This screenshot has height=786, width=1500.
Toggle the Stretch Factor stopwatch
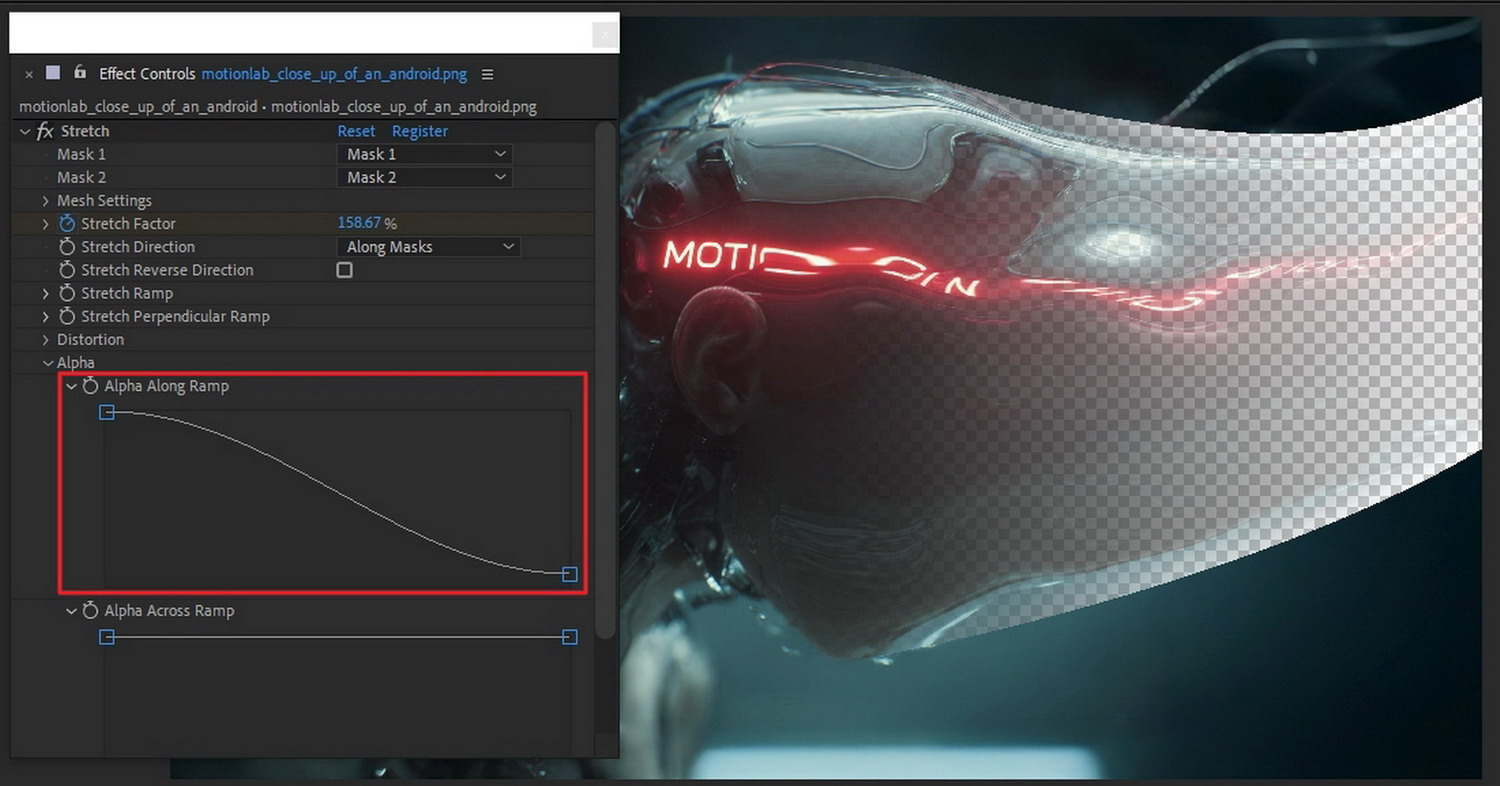click(x=67, y=223)
